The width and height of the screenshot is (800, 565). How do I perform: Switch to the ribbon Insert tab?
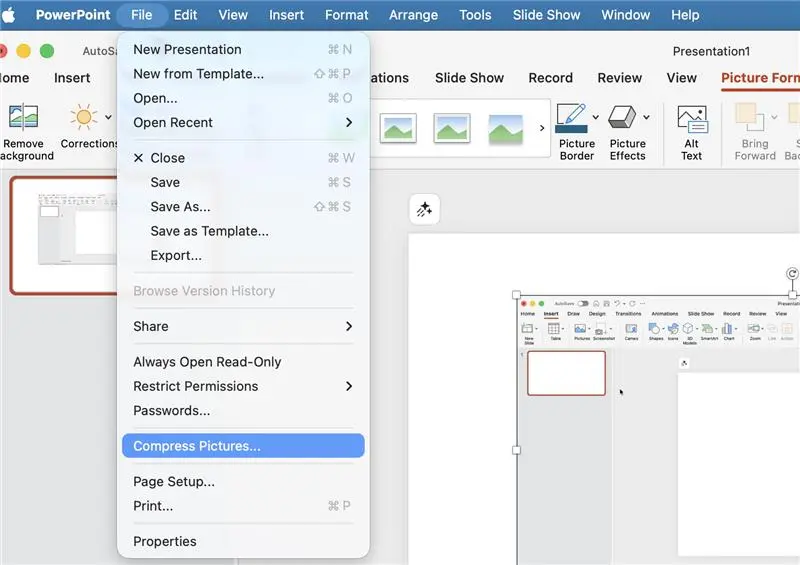pyautogui.click(x=72, y=78)
